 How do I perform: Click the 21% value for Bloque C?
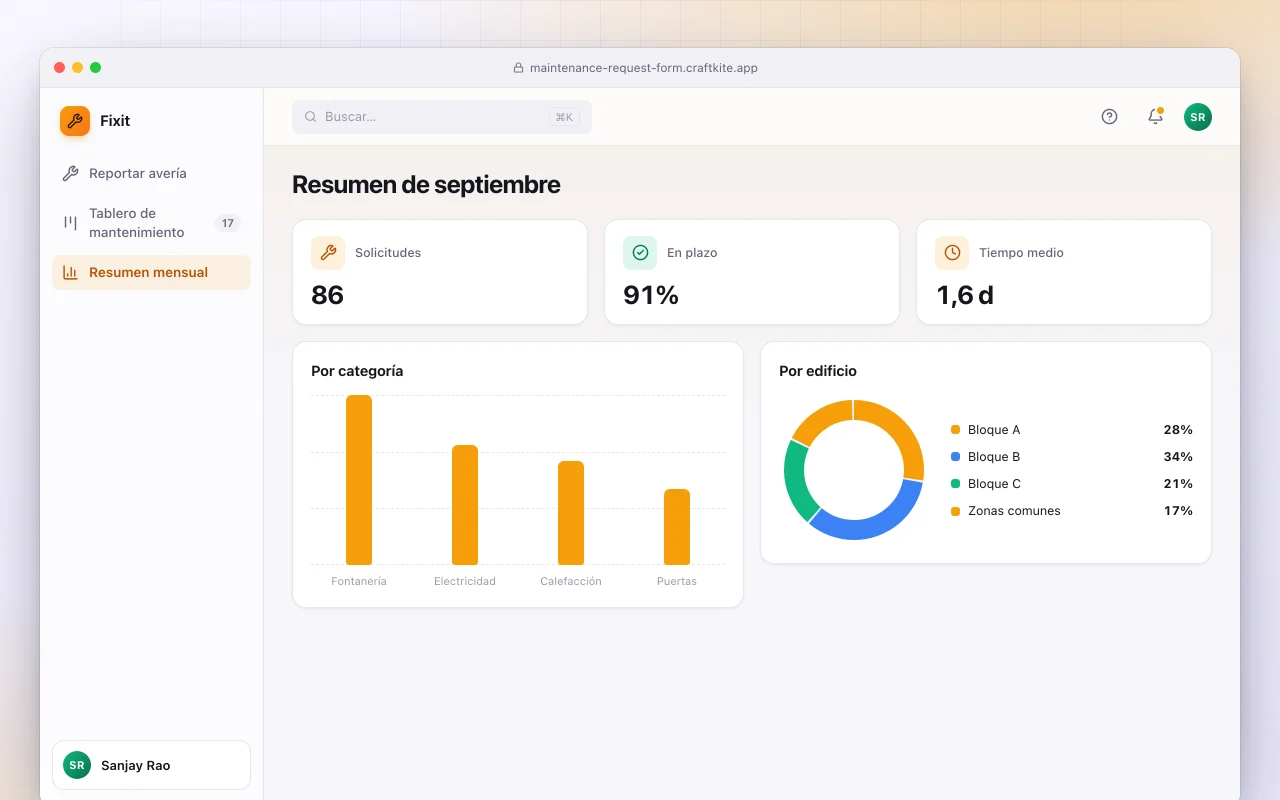click(1178, 484)
